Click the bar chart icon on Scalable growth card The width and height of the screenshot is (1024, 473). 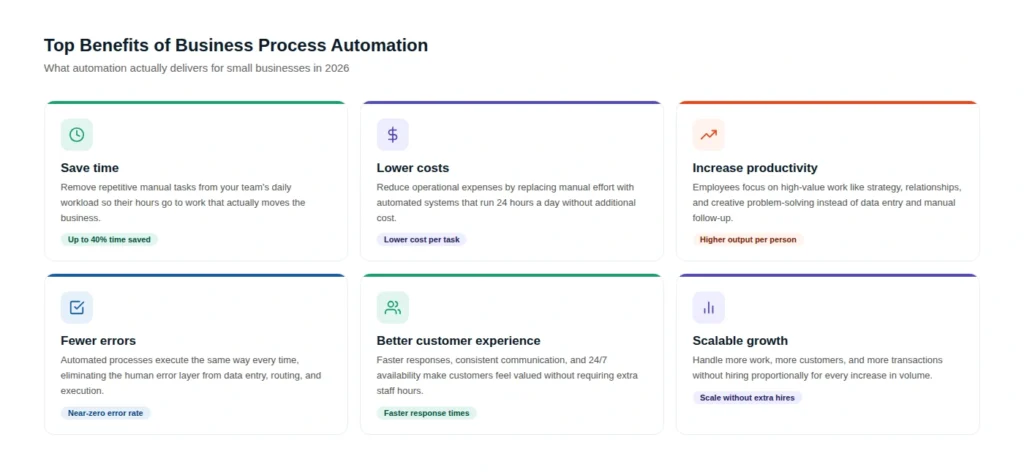[x=709, y=308]
